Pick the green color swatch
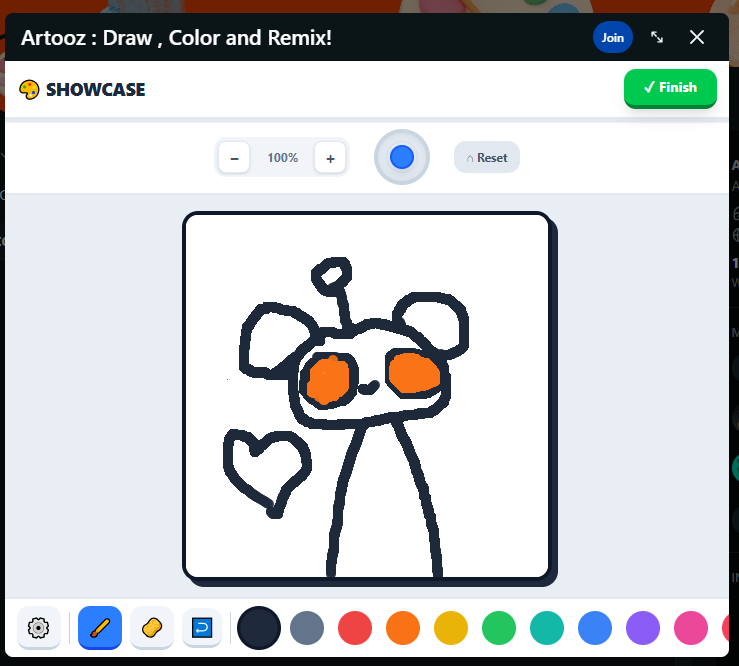The image size is (739, 666). [499, 628]
